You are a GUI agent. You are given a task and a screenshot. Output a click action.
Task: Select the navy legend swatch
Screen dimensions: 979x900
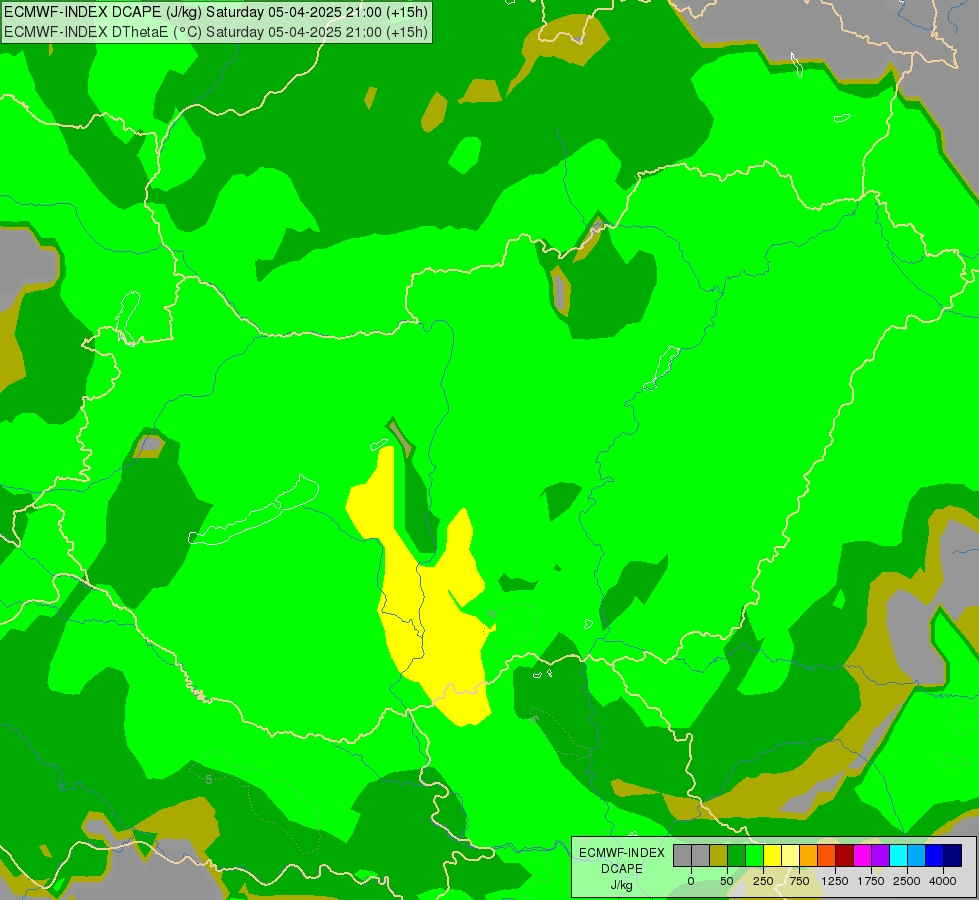point(953,856)
